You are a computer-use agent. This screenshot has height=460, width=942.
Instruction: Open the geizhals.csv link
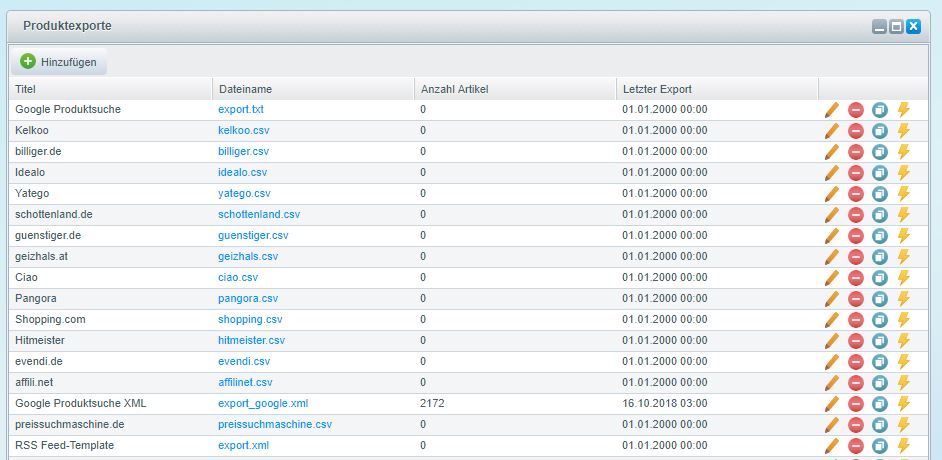point(248,256)
